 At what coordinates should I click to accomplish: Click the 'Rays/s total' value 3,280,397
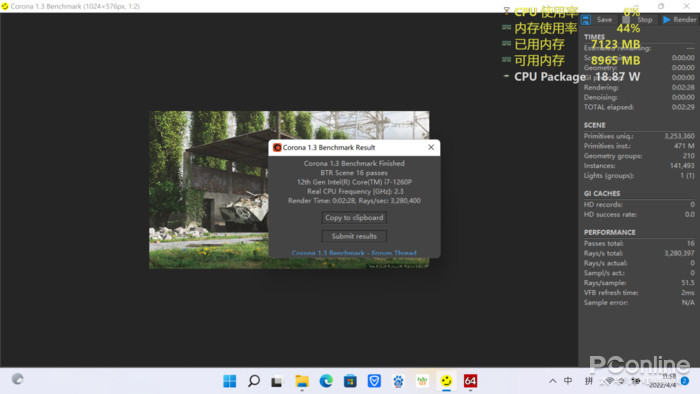pyautogui.click(x=679, y=253)
